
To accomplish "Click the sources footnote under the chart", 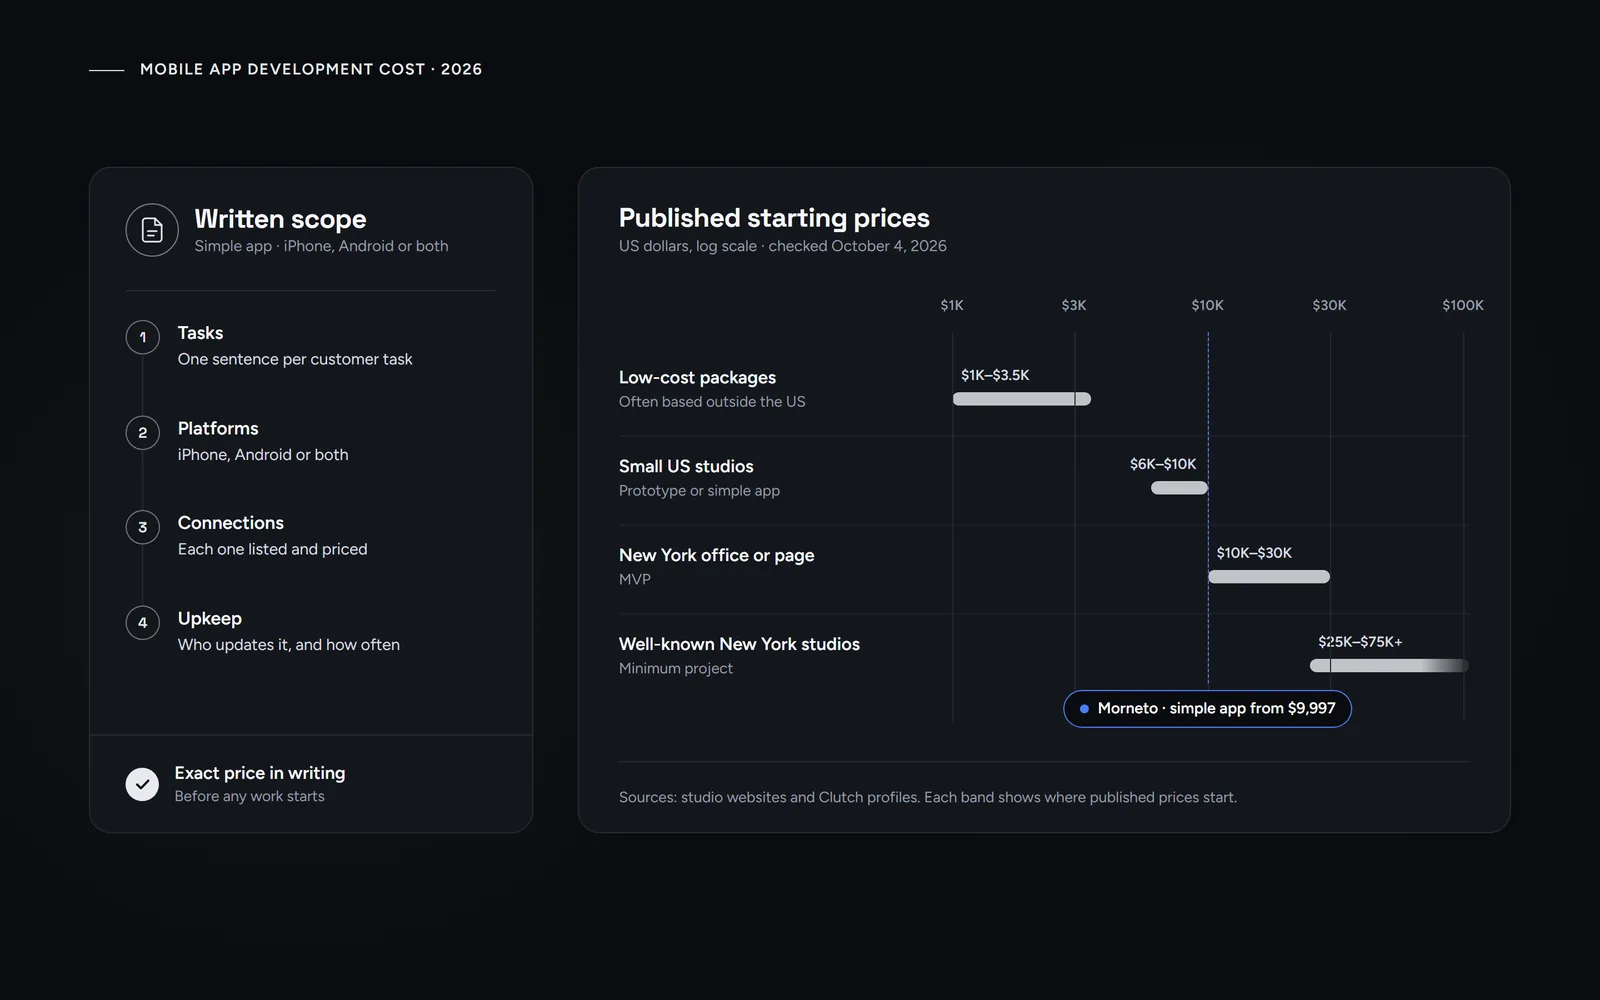I will 928,797.
